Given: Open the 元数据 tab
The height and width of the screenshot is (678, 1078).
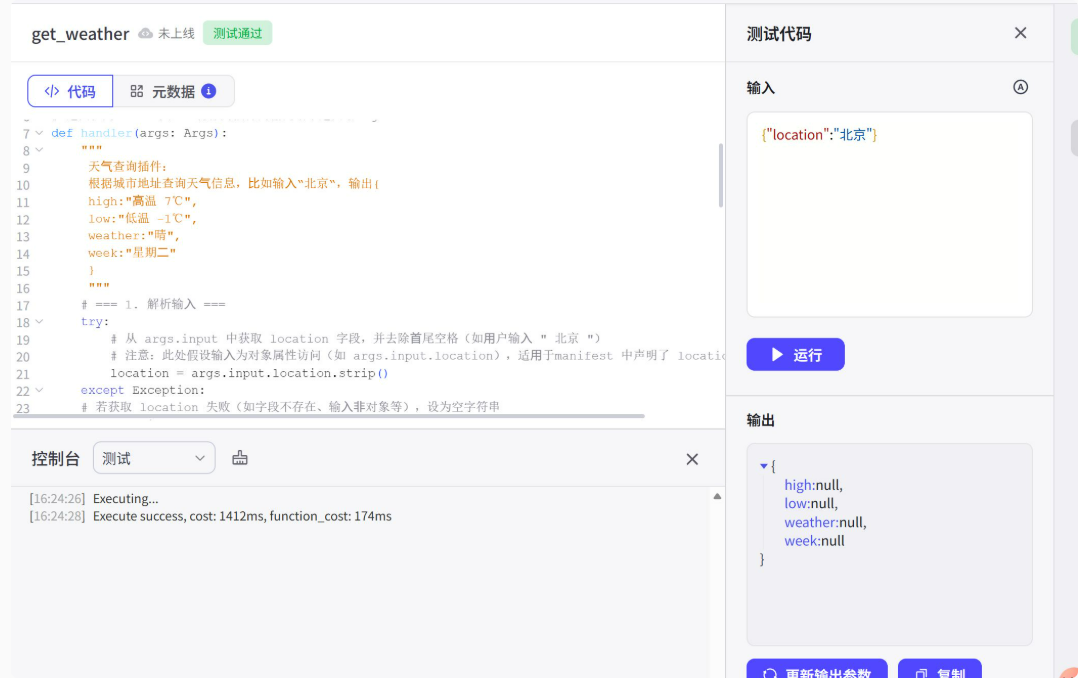Looking at the screenshot, I should click(173, 91).
